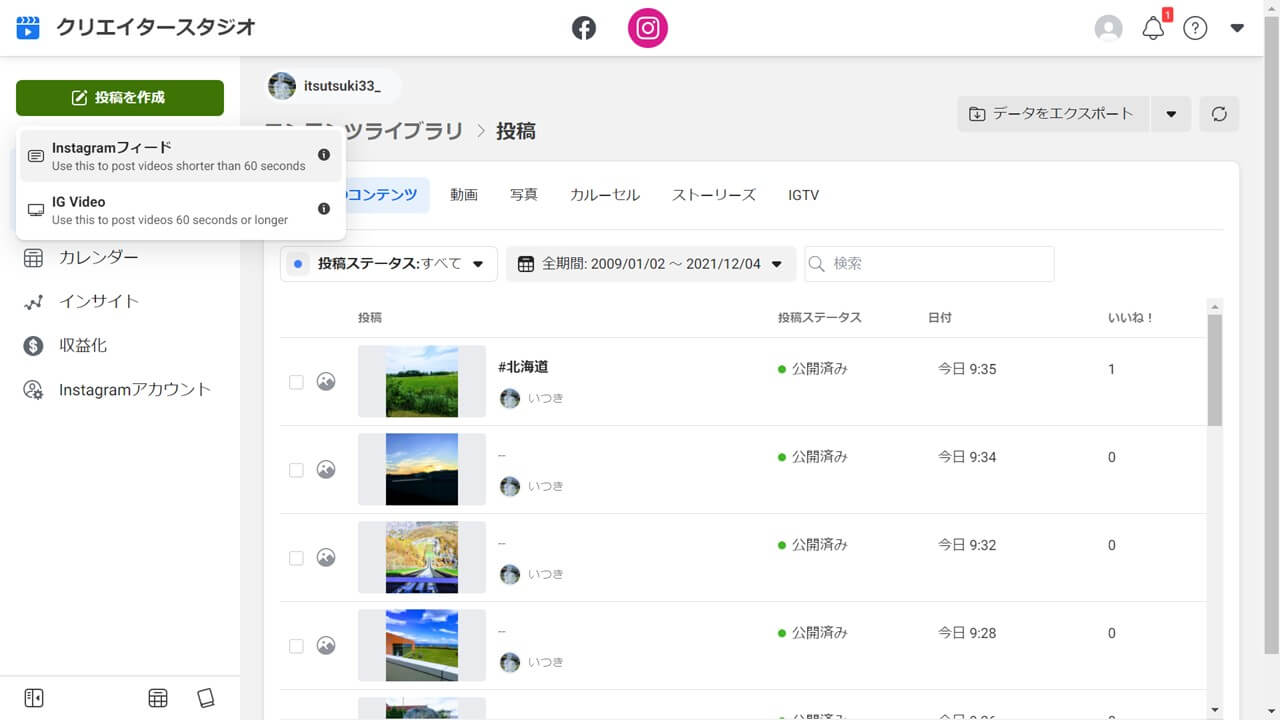The width and height of the screenshot is (1280, 720).
Task: Click the 投稿を作成 button
Action: tap(120, 98)
